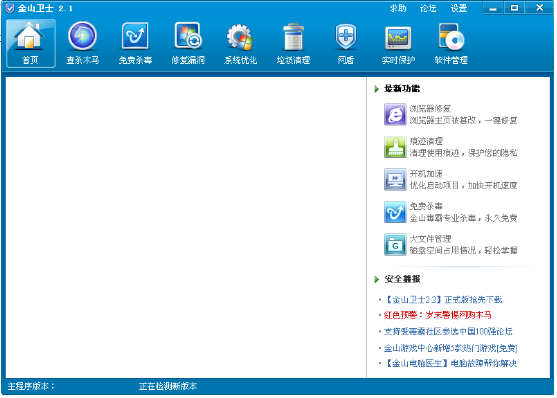Minimize the 金山卫士 window
The width and height of the screenshot is (557, 398).
pos(493,8)
